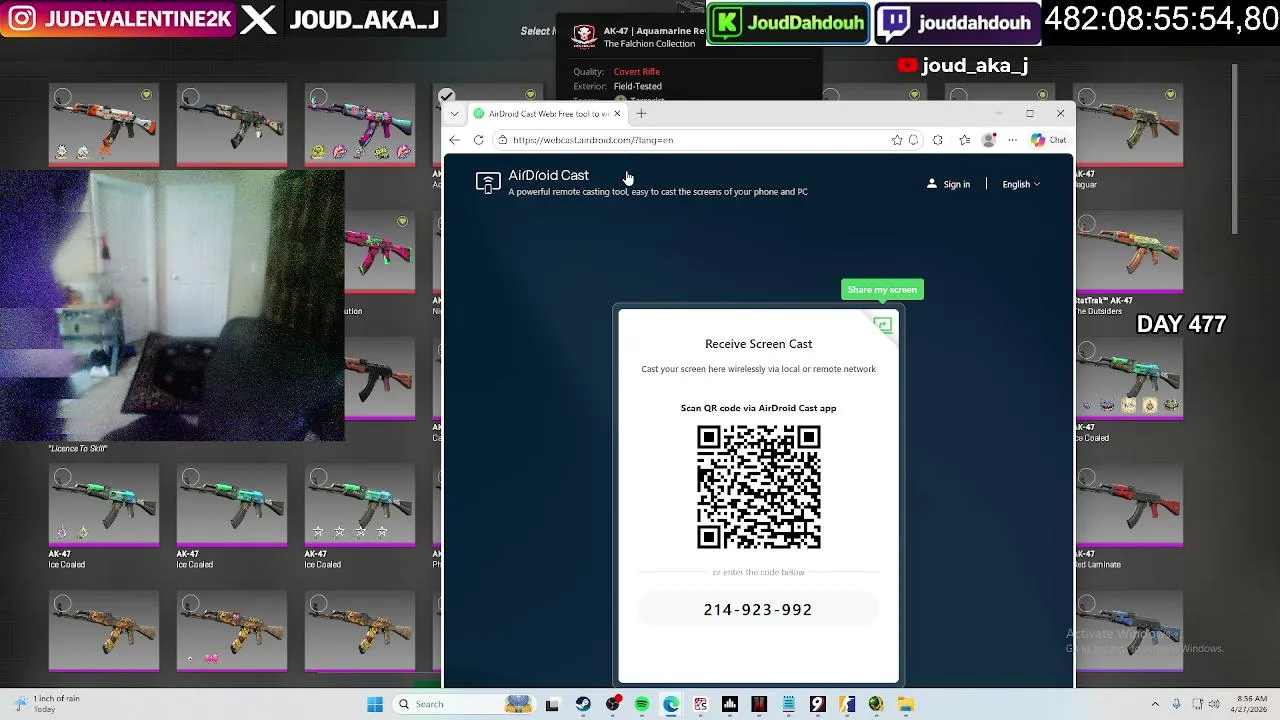1280x720 pixels.
Task: Click the AirDroid QR code
Action: coord(759,487)
